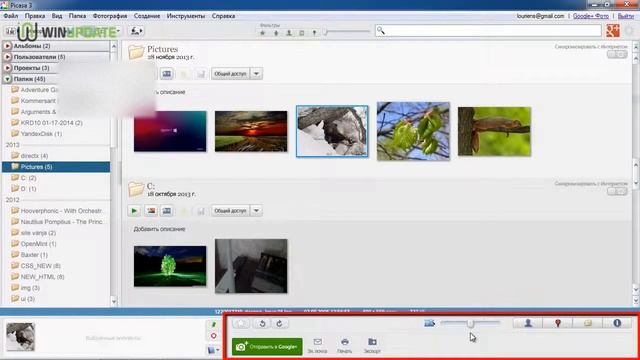Select the snowy tree squirrel thumbnail
The image size is (640, 360).
(332, 131)
